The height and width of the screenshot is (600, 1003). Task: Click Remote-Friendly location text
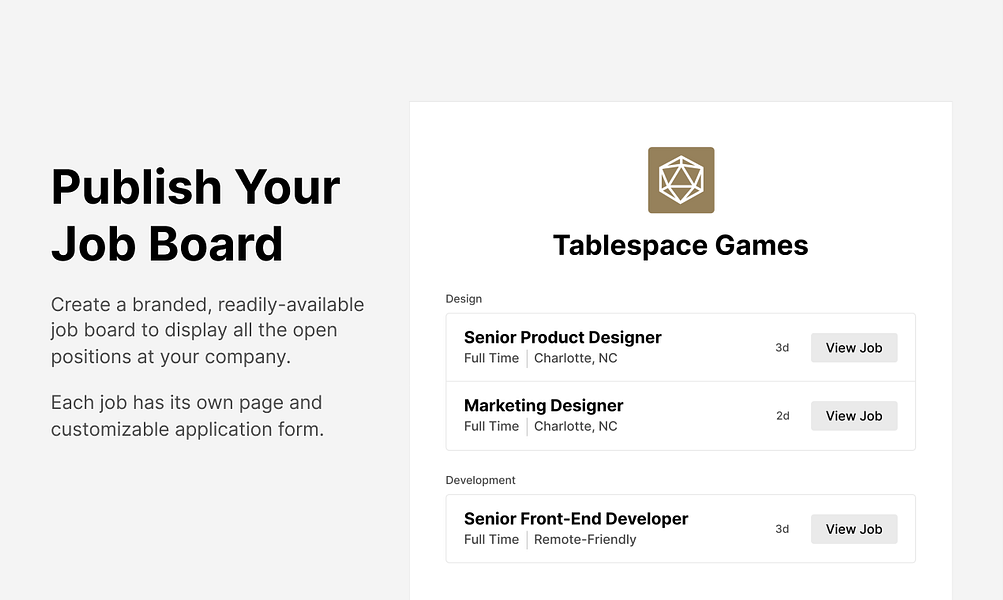pyautogui.click(x=585, y=539)
